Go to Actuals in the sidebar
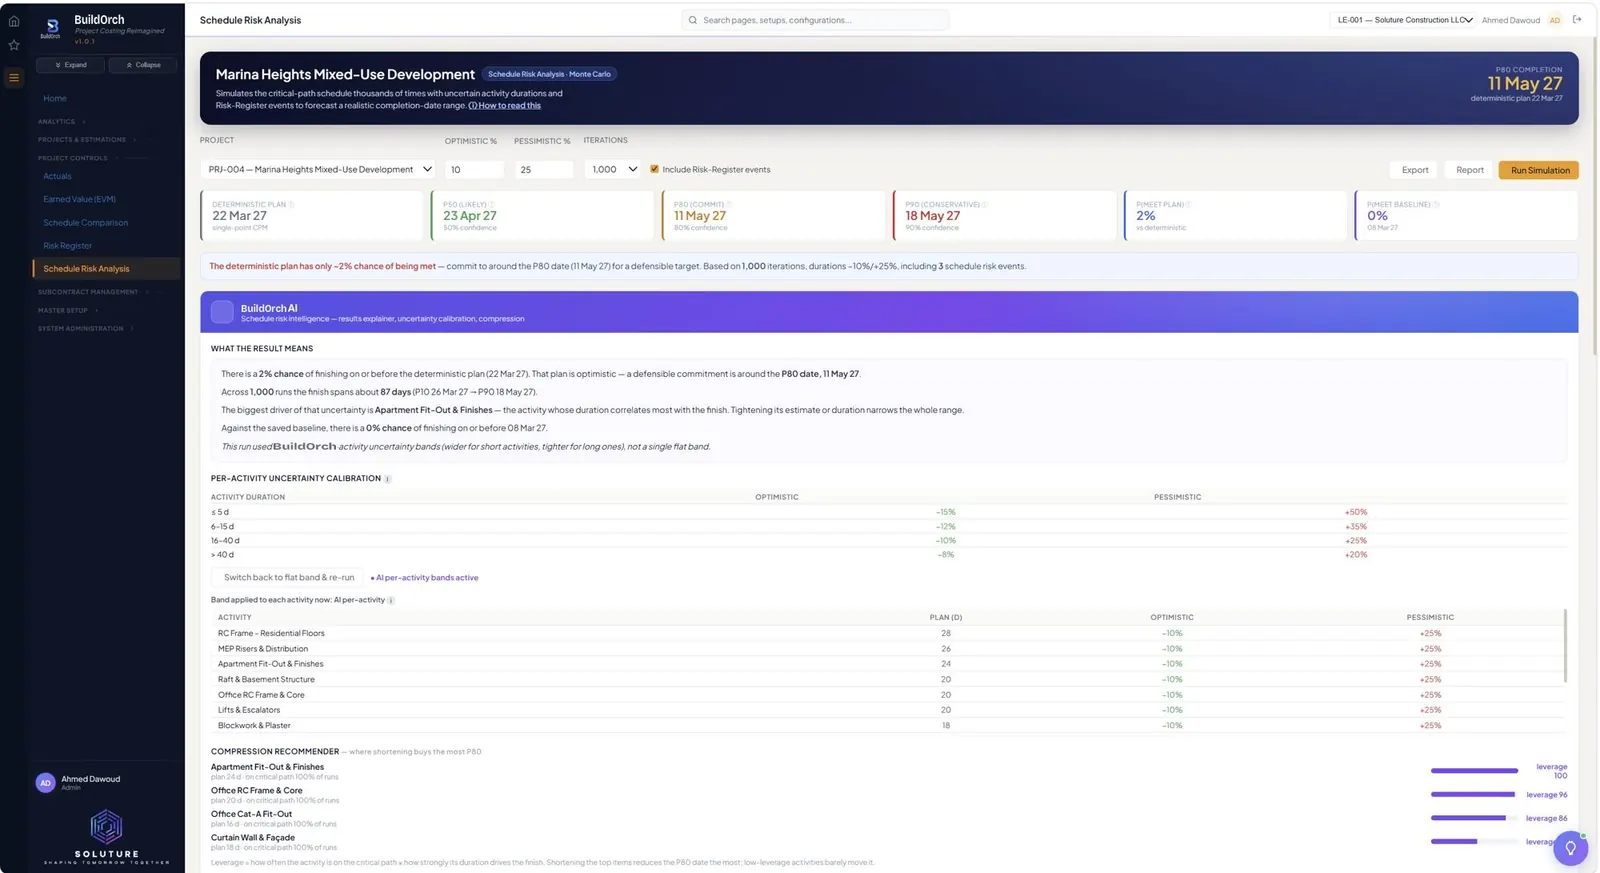This screenshot has height=873, width=1600. coord(57,176)
